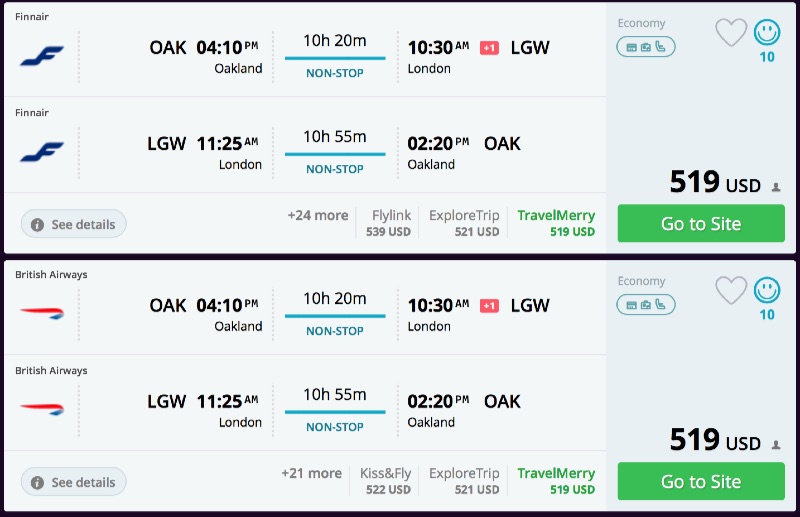Click the Finnair logo on the outbound flight
Viewport: 800px width, 517px height.
click(x=42, y=55)
